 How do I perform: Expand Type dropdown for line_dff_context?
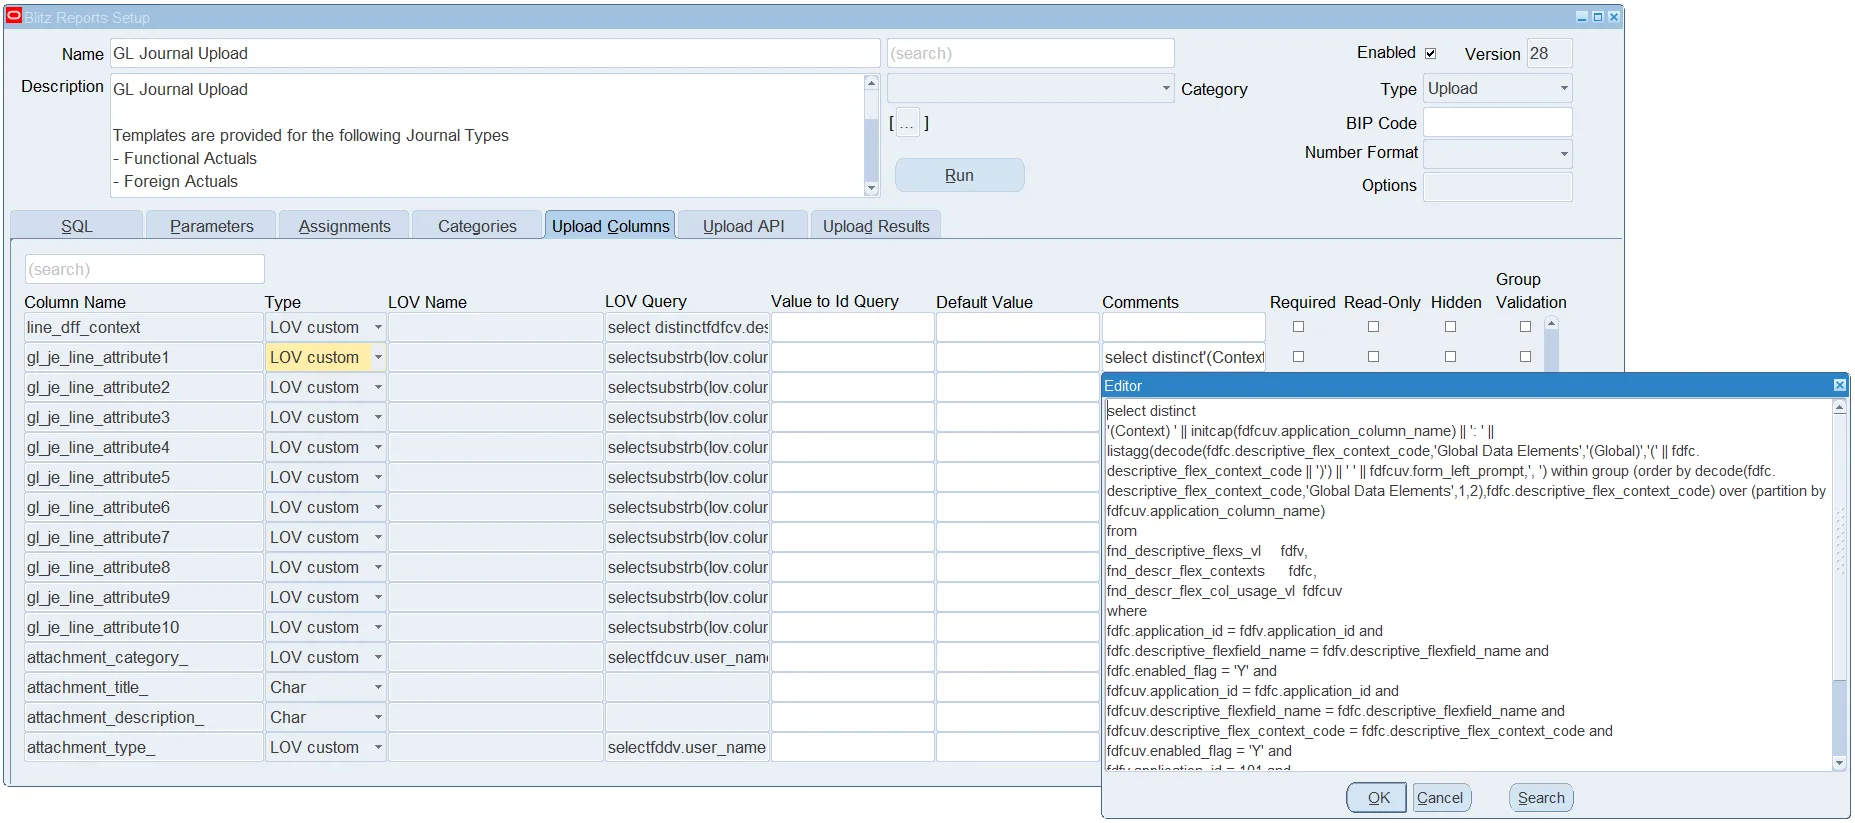tap(378, 327)
